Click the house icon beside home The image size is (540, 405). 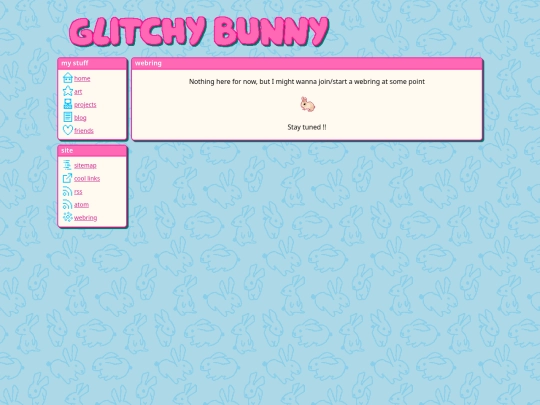tap(68, 78)
